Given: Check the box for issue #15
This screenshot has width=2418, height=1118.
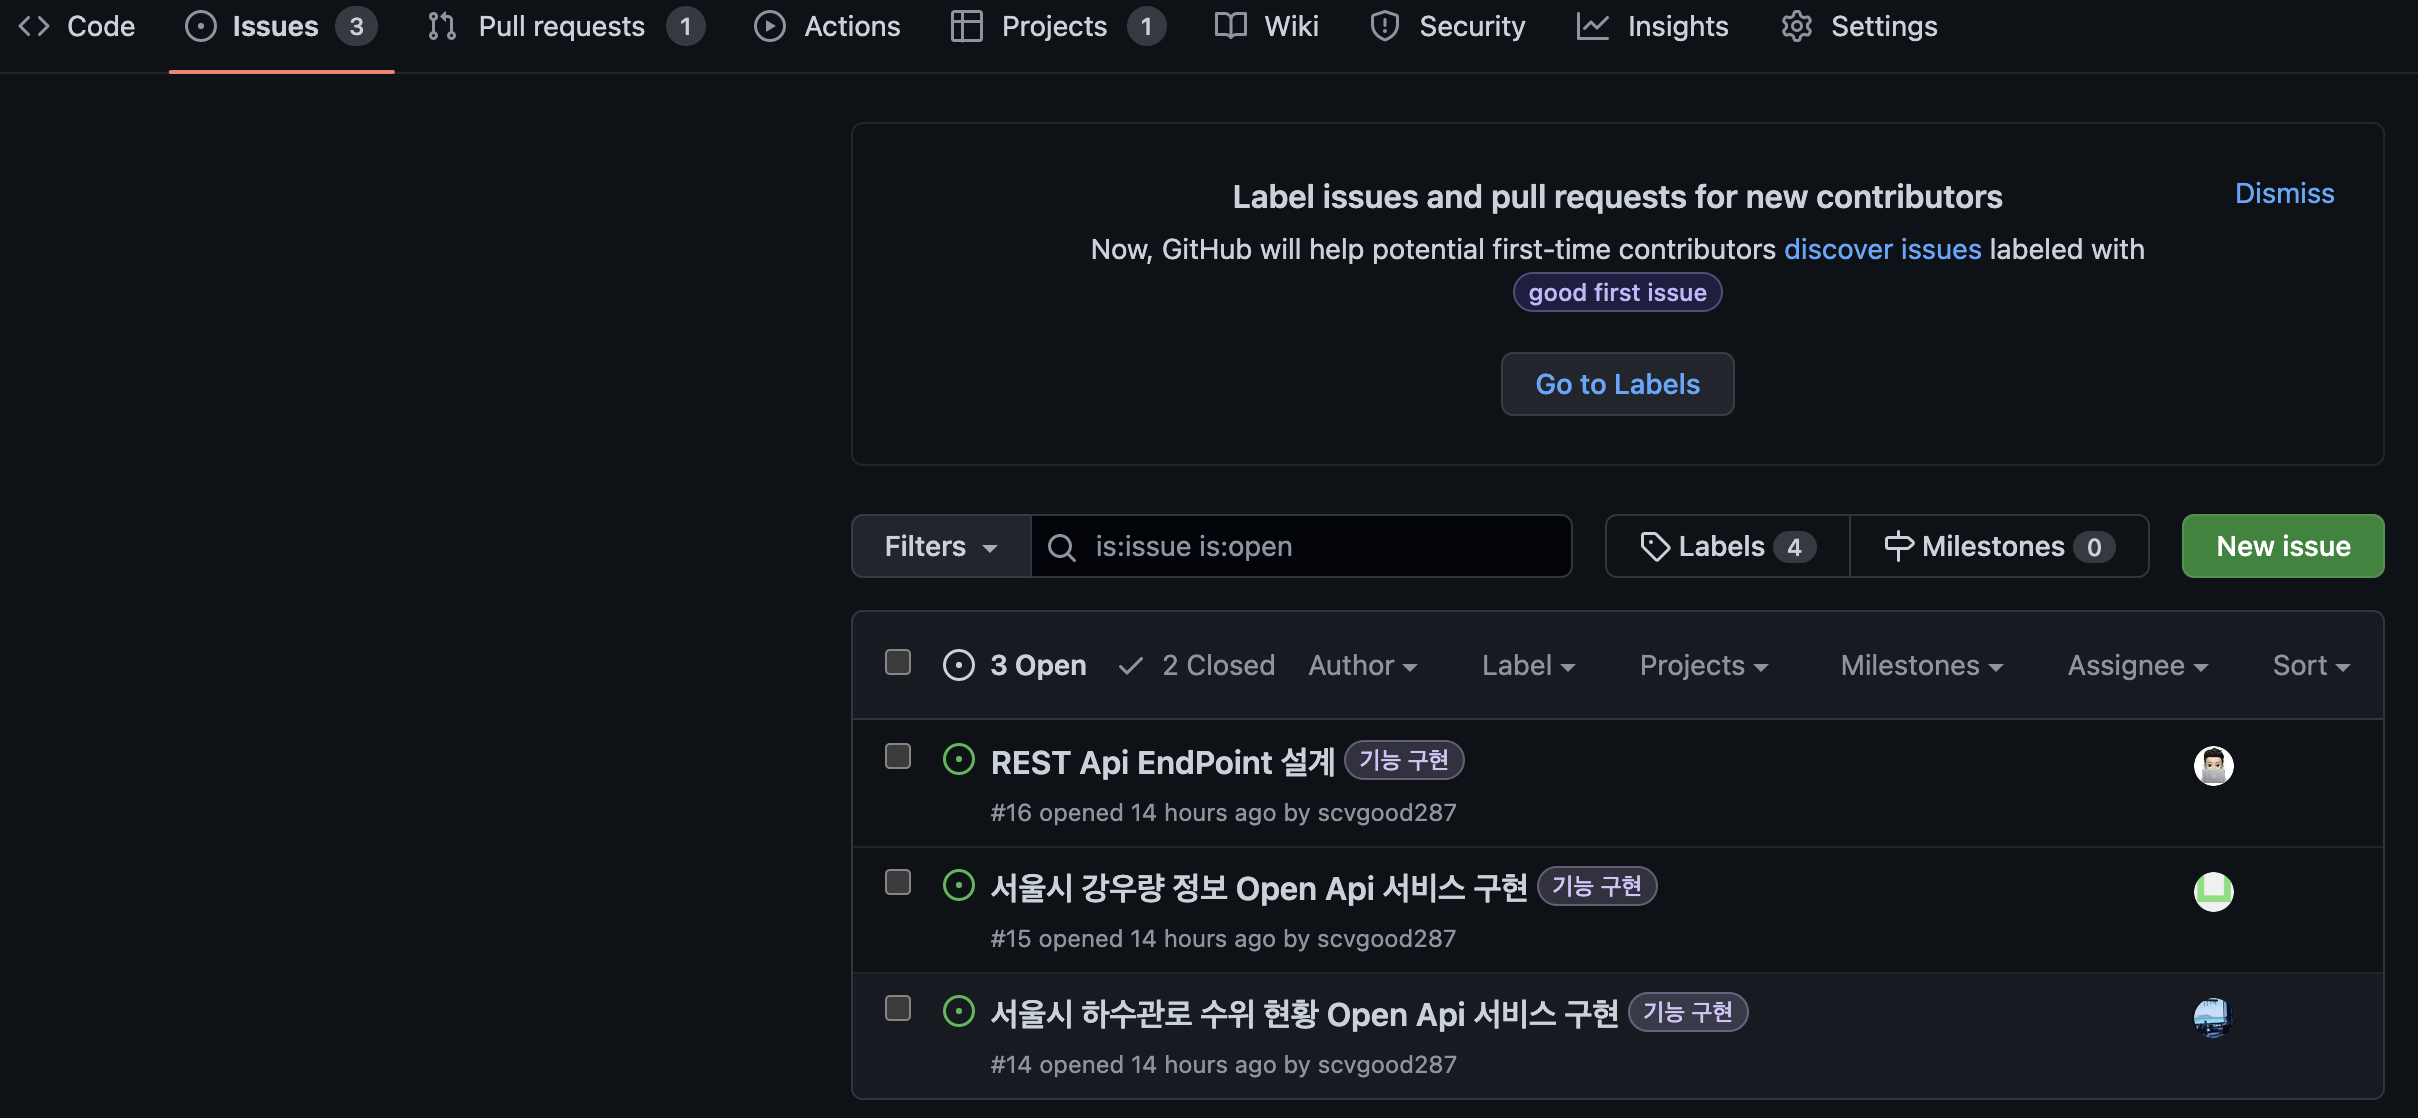Looking at the screenshot, I should (x=898, y=882).
